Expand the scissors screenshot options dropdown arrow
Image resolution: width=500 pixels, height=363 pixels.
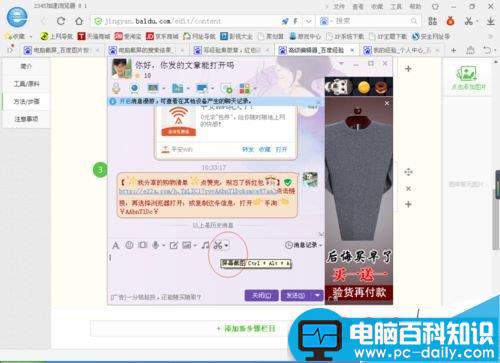pyautogui.click(x=226, y=246)
